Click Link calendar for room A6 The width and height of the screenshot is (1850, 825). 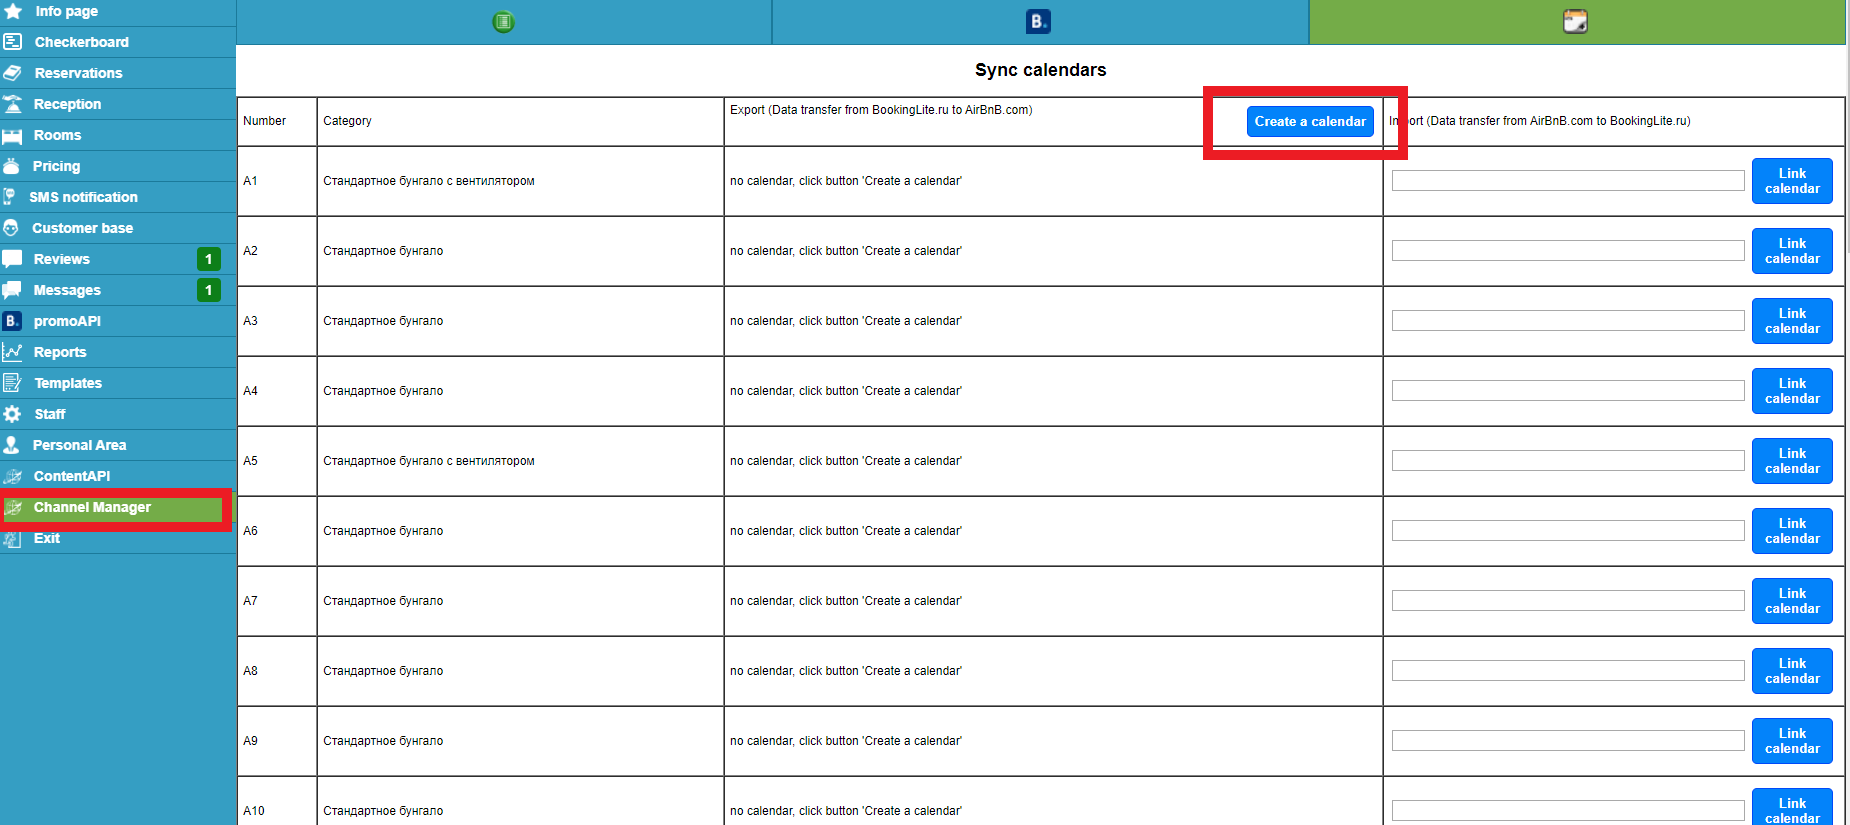(x=1792, y=531)
